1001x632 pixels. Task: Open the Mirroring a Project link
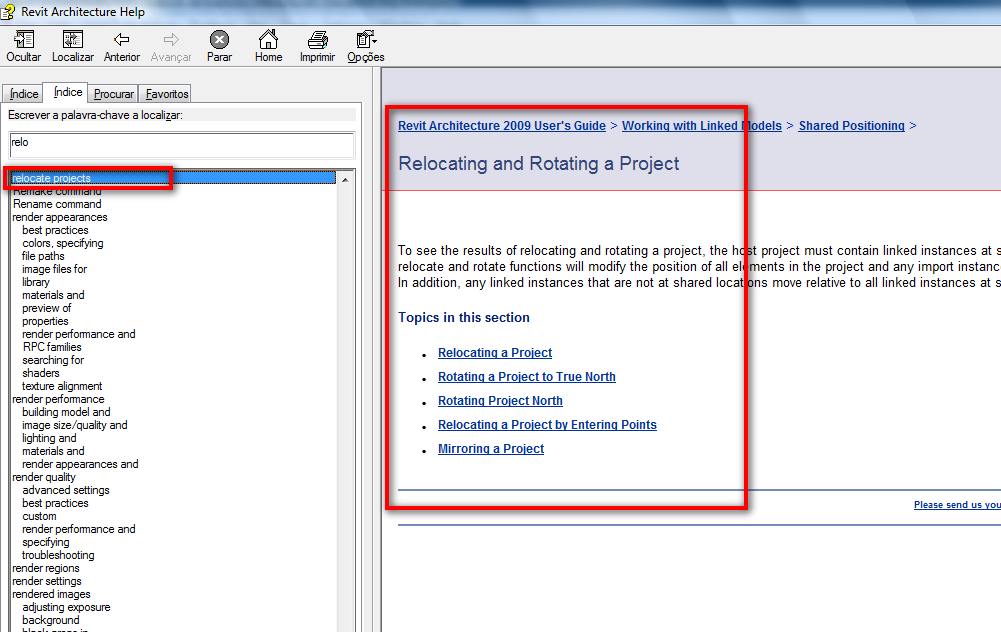pyautogui.click(x=491, y=449)
